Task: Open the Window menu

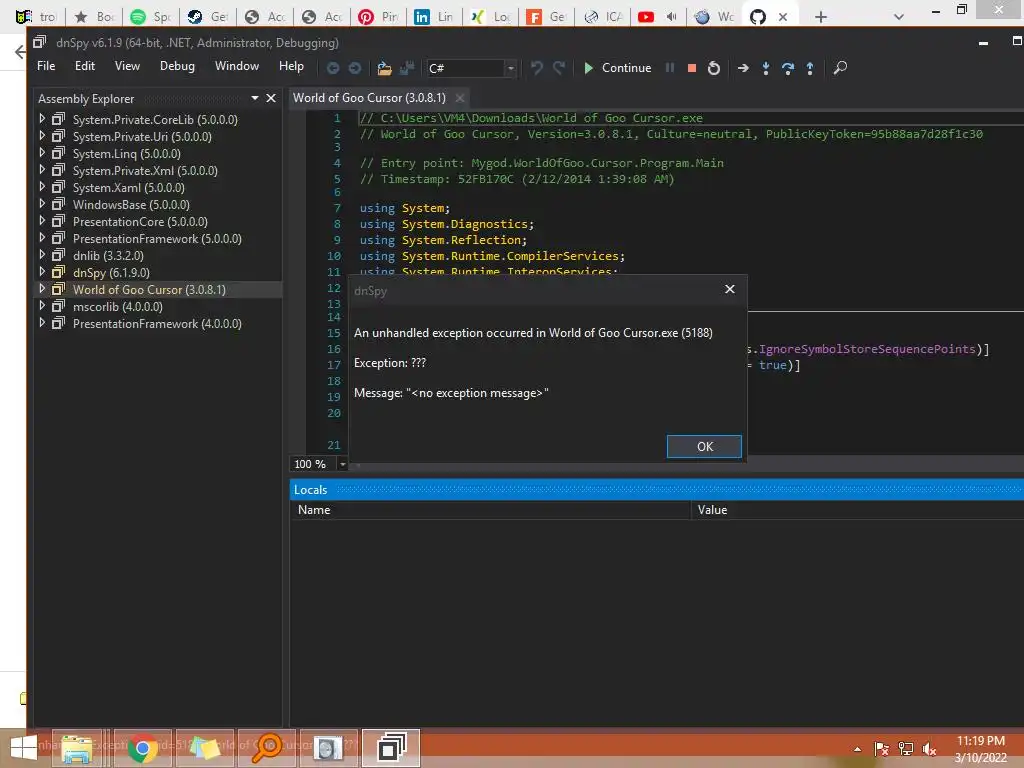Action: (x=237, y=66)
